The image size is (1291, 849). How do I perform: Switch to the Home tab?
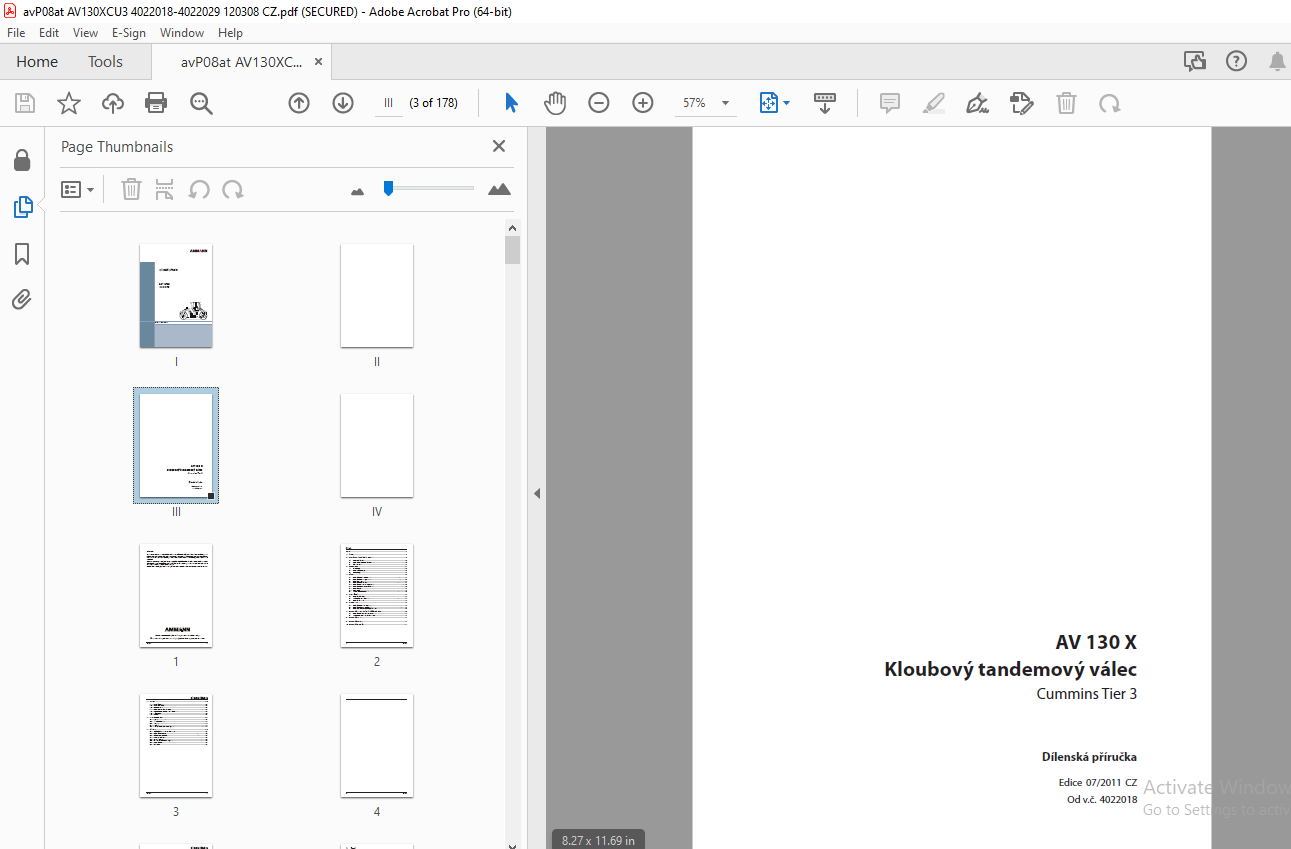coord(37,62)
